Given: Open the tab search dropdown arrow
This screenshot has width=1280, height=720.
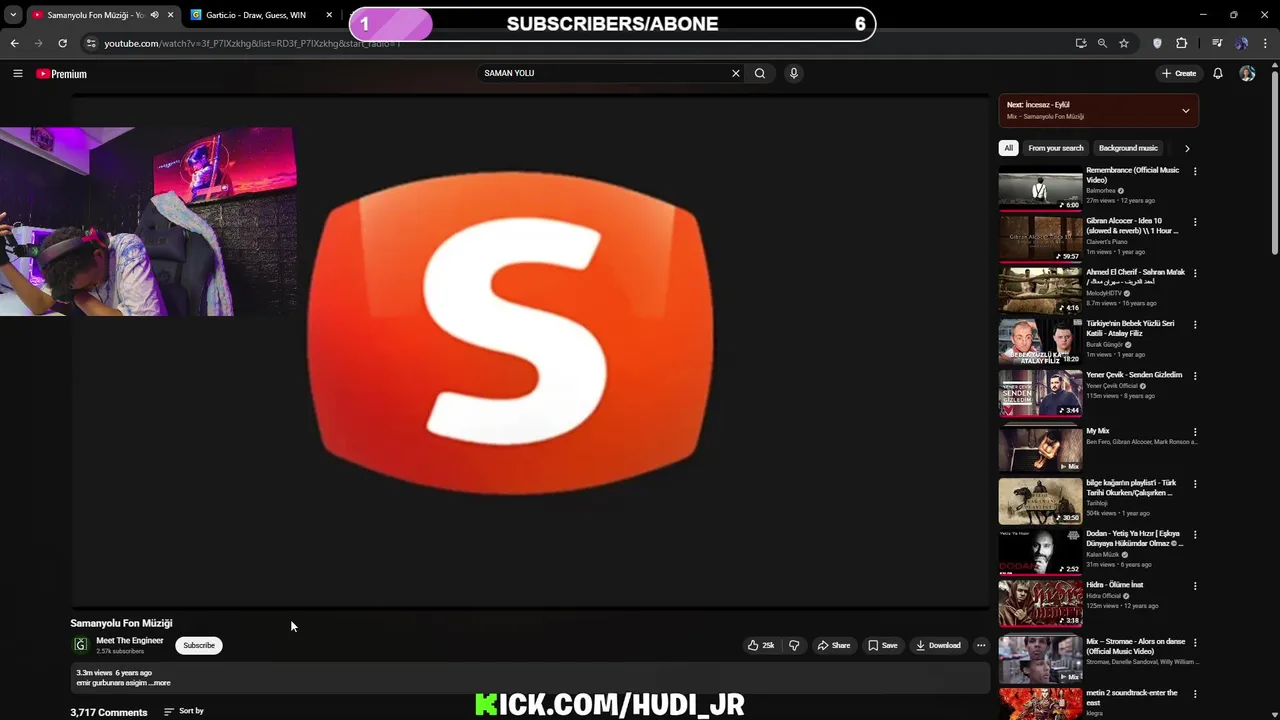Looking at the screenshot, I should pyautogui.click(x=13, y=15).
